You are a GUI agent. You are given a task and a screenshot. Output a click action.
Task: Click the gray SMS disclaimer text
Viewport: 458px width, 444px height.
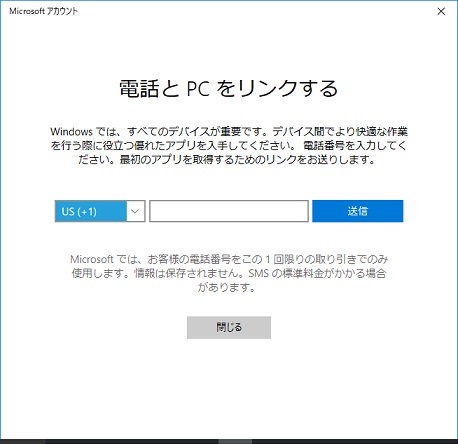point(229,273)
